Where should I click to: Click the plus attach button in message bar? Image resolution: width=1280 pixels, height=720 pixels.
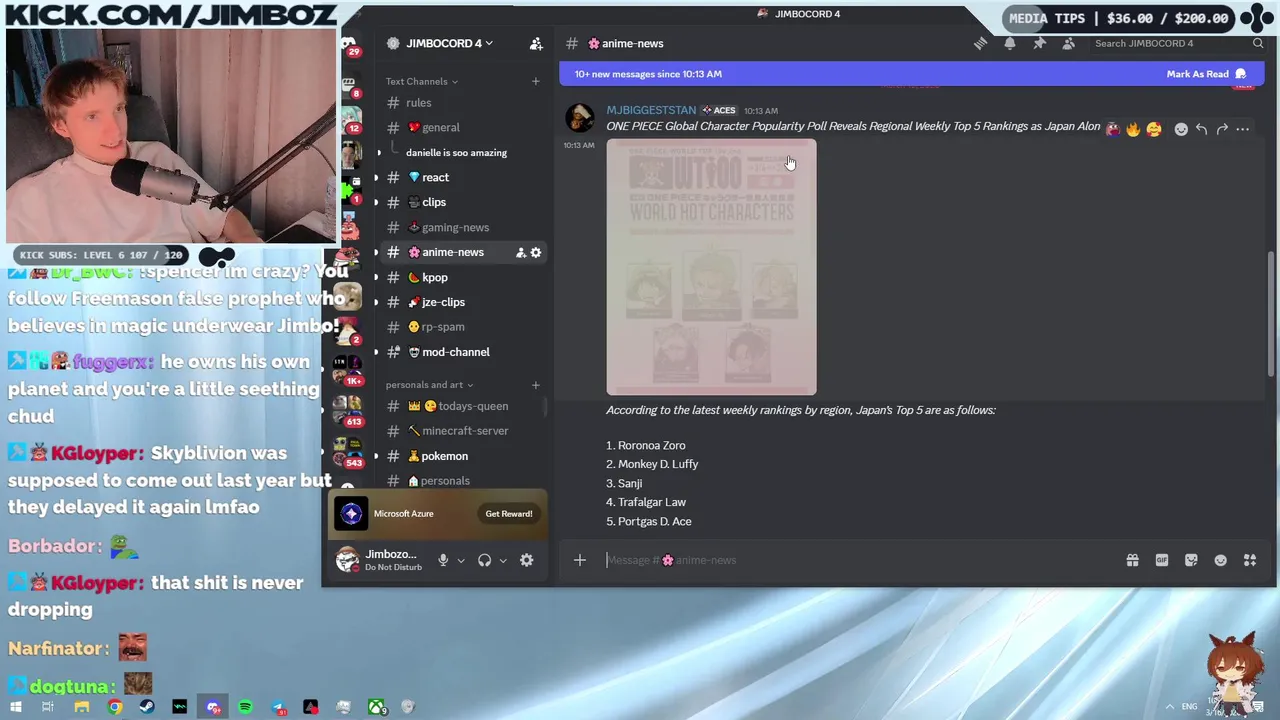point(580,560)
